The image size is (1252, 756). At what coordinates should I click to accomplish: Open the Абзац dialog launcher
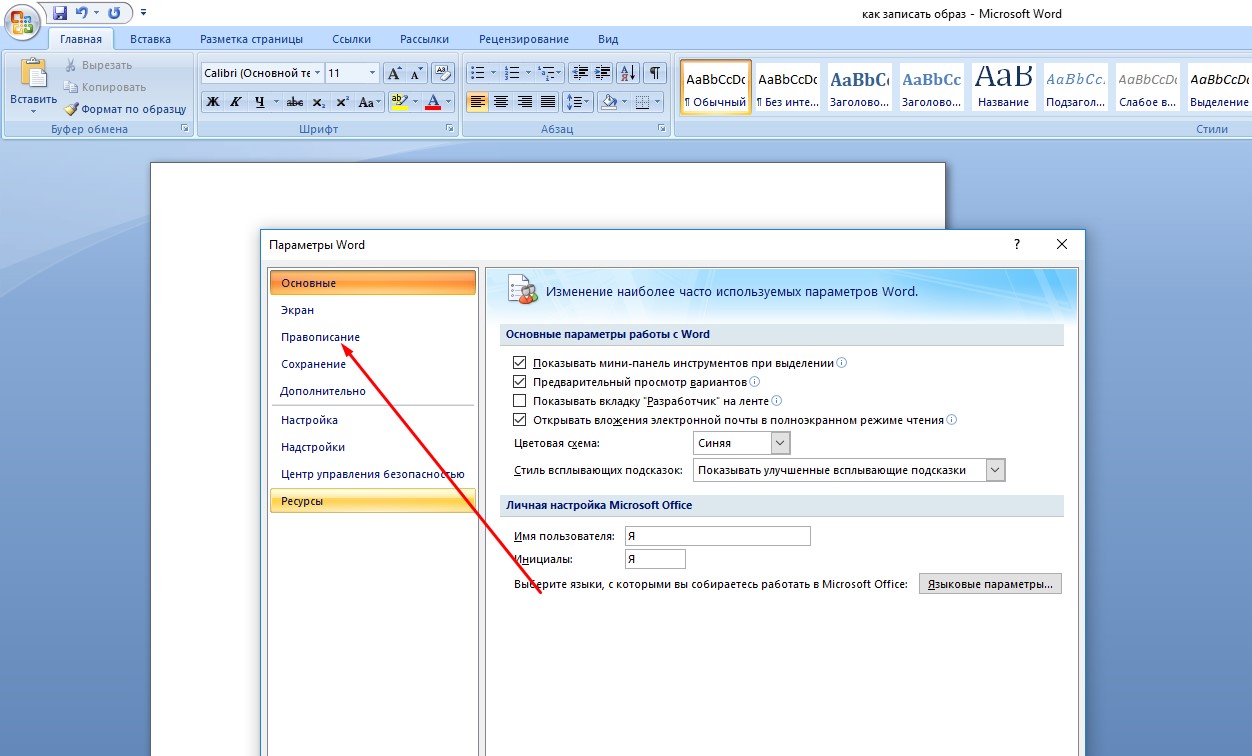662,129
